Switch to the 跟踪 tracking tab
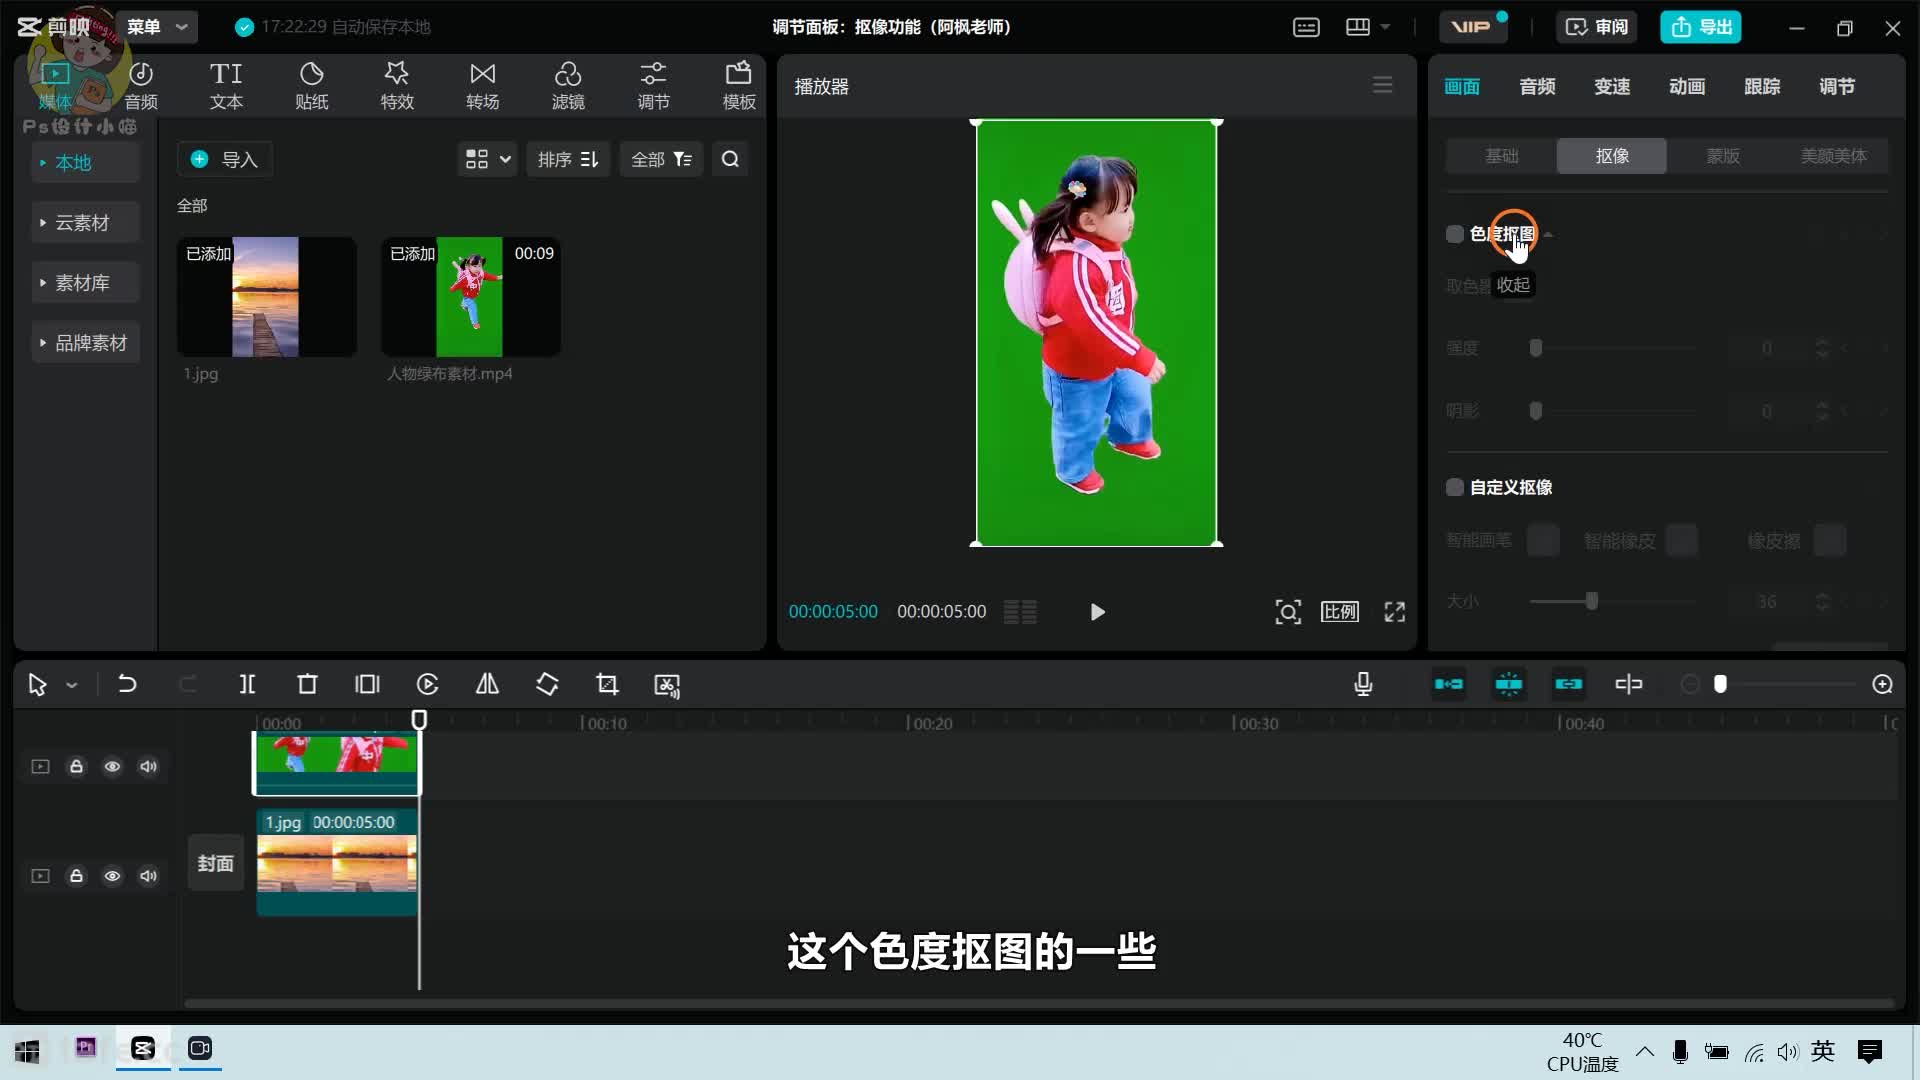The height and width of the screenshot is (1080, 1920). coord(1762,87)
